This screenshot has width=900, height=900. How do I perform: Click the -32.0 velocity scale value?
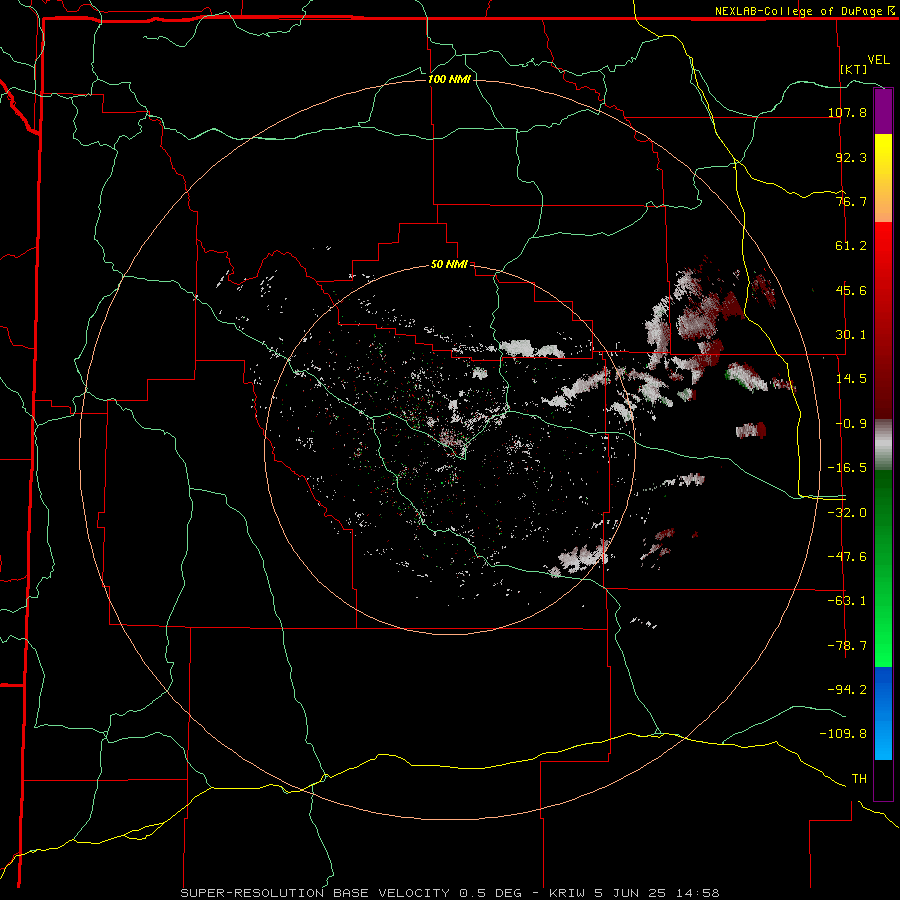tap(847, 513)
